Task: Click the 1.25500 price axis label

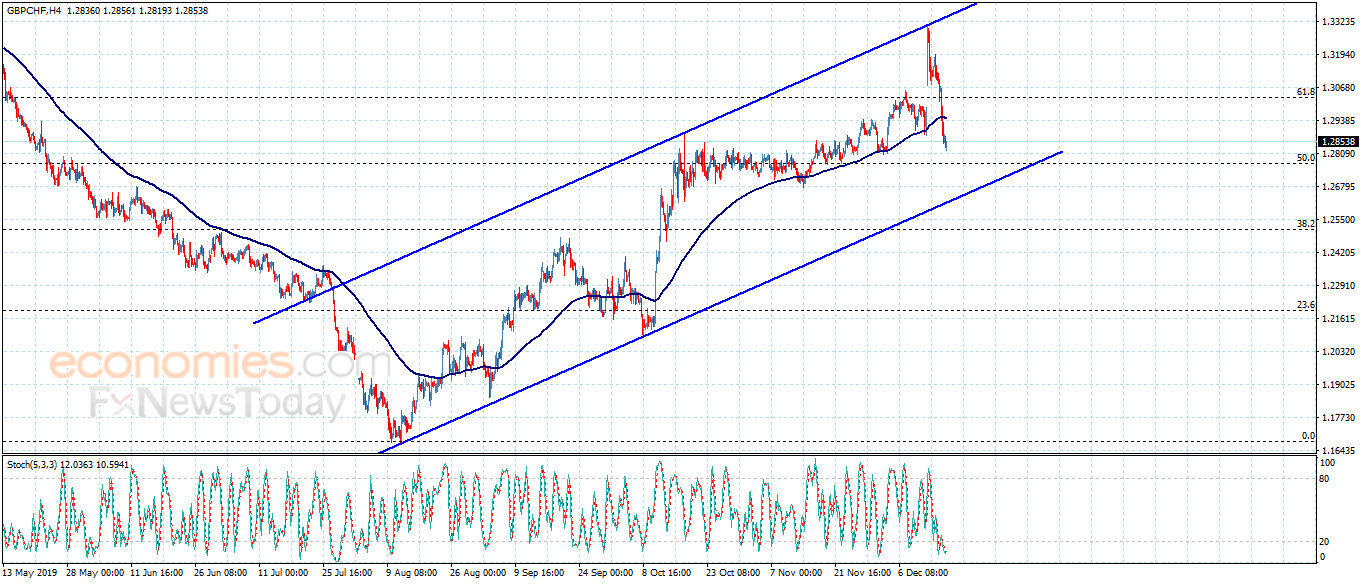Action: tap(1337, 219)
